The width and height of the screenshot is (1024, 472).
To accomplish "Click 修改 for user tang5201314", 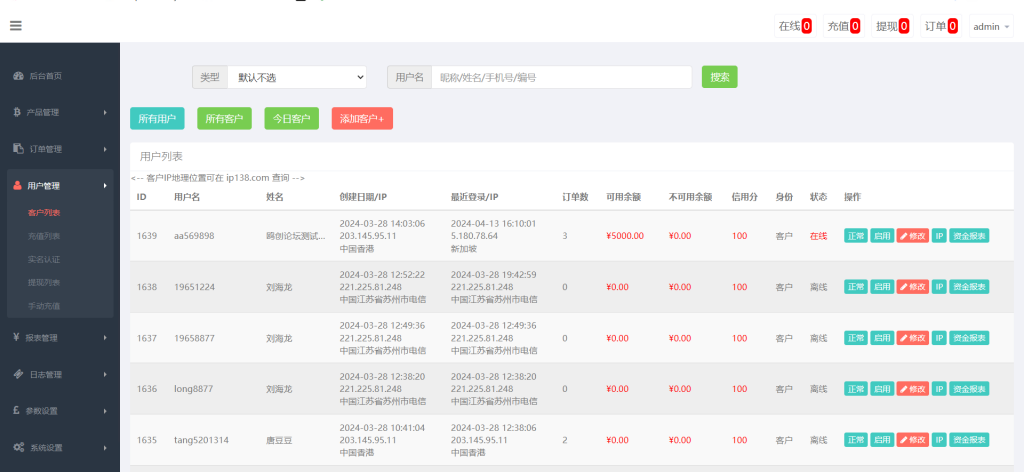I will click(912, 439).
